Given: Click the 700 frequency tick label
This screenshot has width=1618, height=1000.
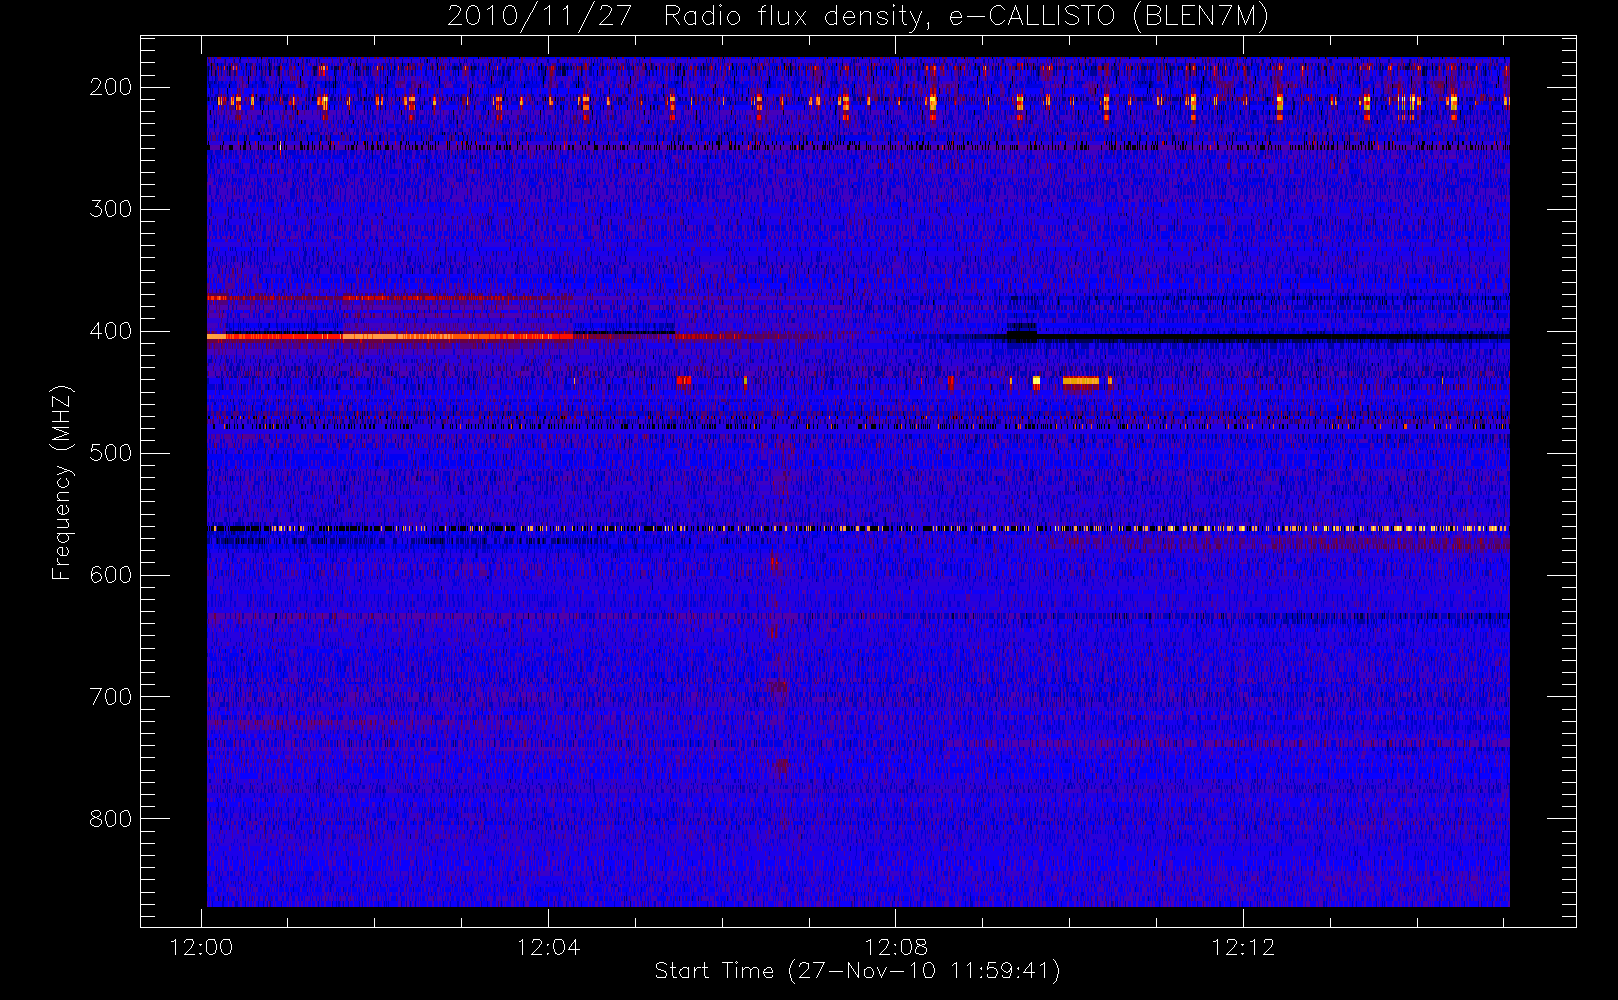Looking at the screenshot, I should [111, 697].
